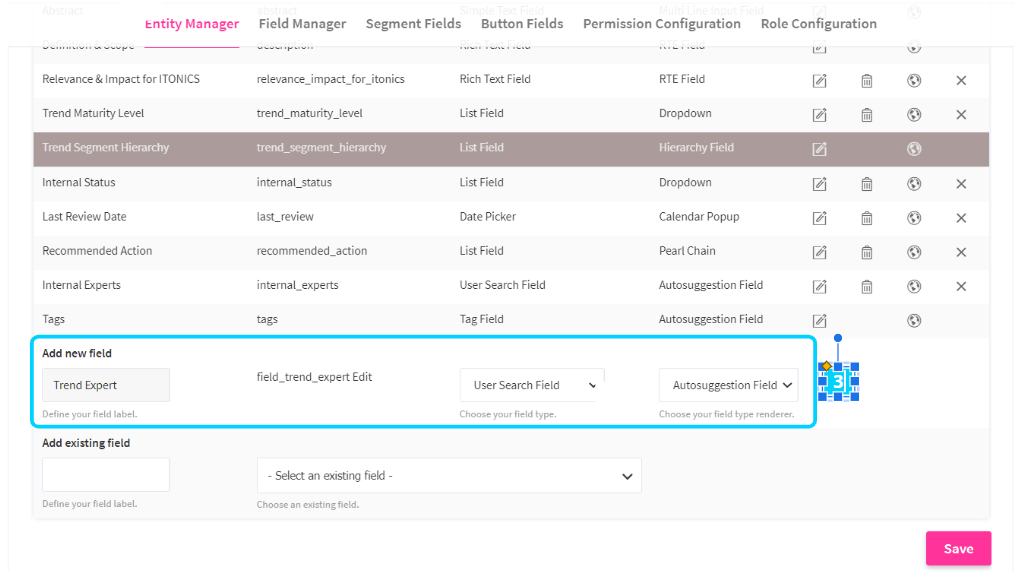
Task: Focus the Add existing field label input
Action: (x=106, y=475)
